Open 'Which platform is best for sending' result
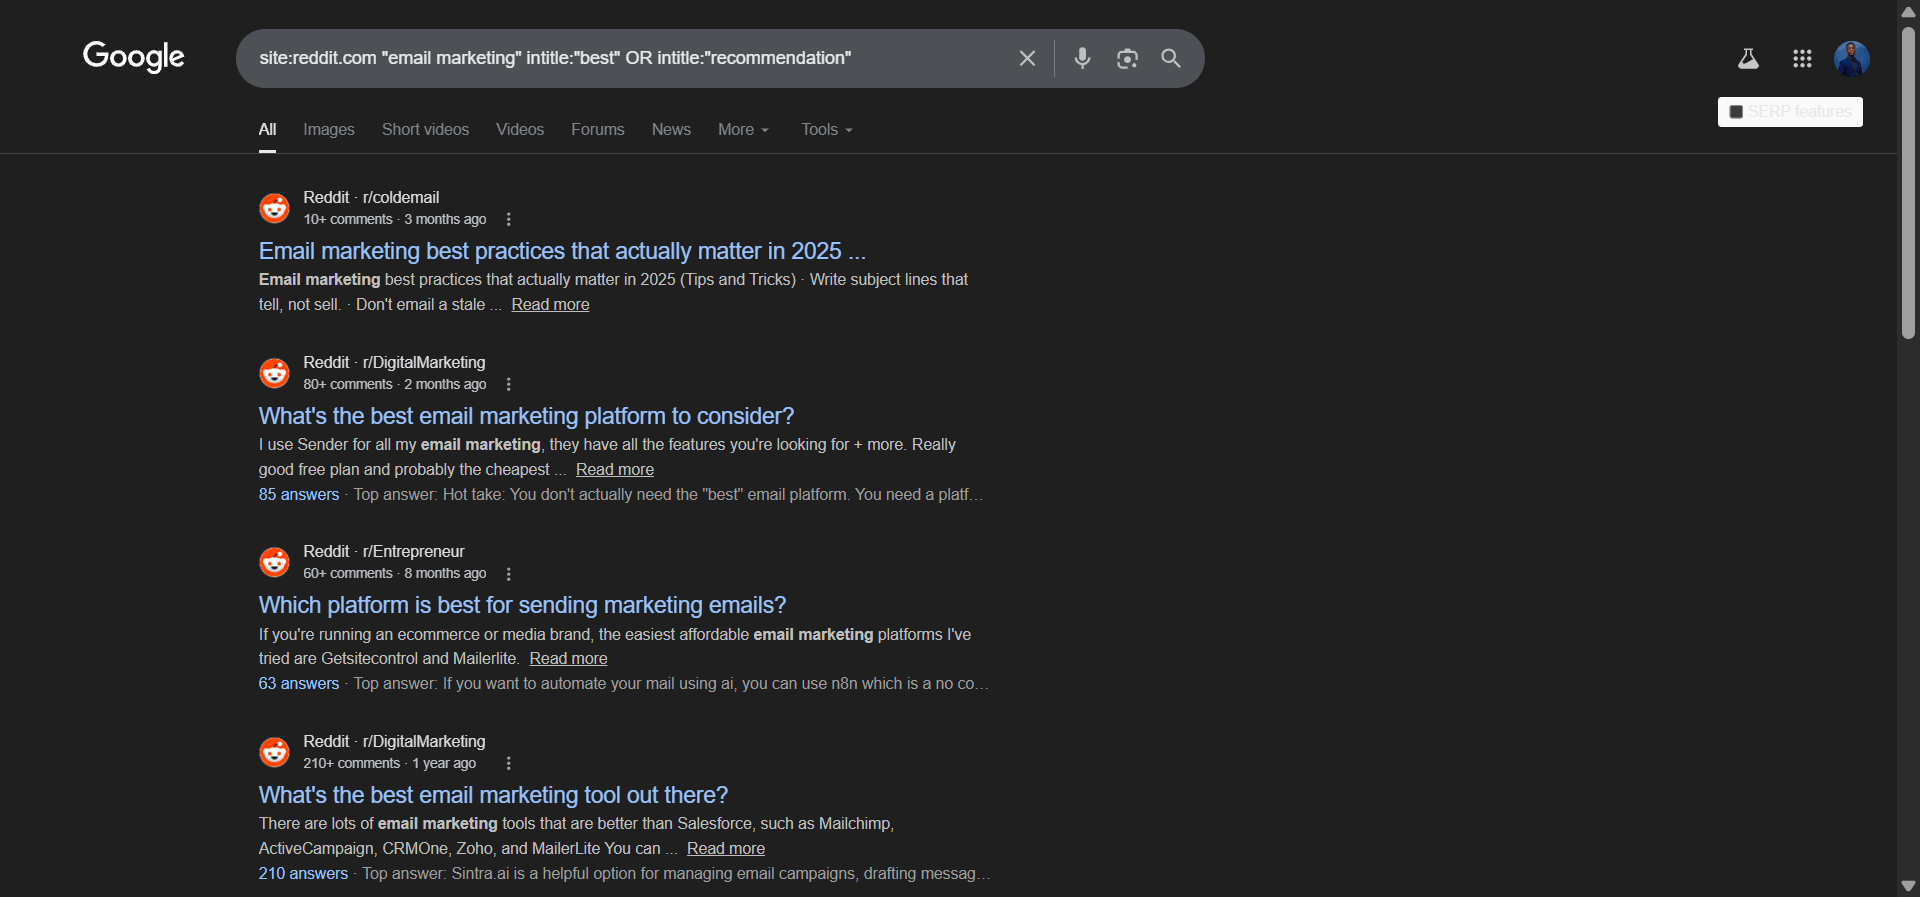This screenshot has height=897, width=1920. point(522,605)
